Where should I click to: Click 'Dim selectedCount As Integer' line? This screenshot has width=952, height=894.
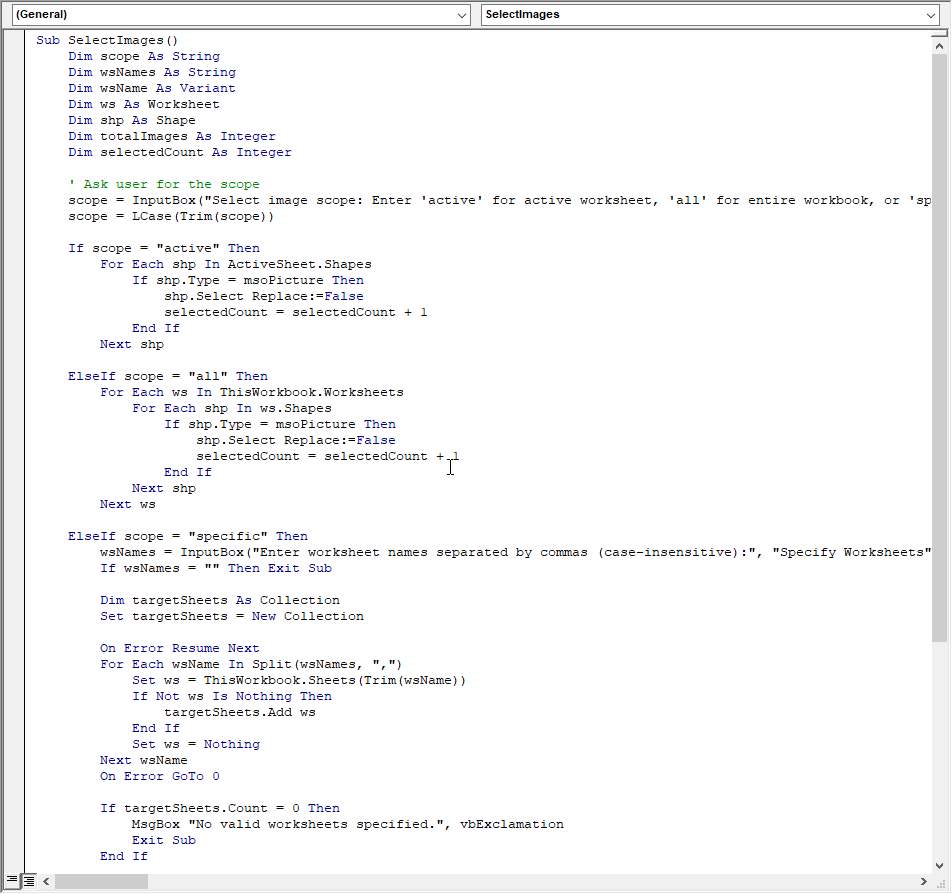point(180,152)
